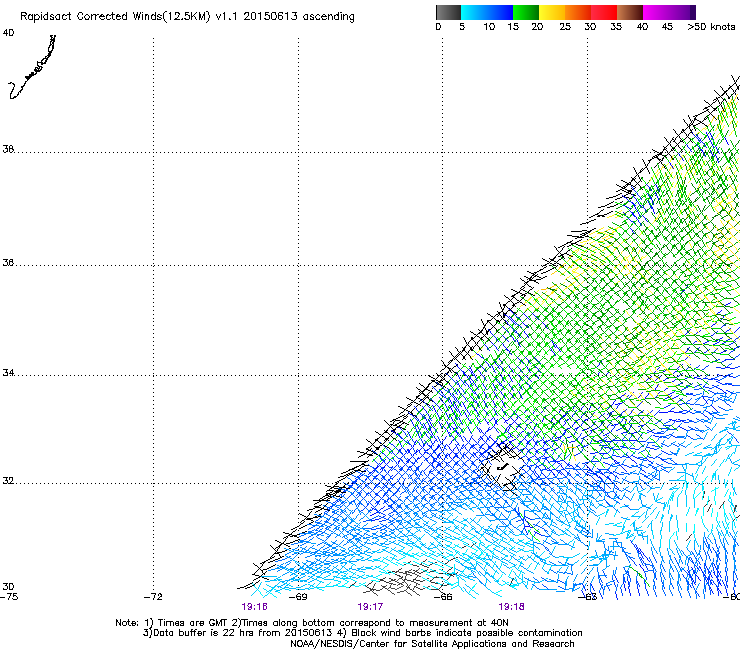Click the gray 0-5 knots color segment

pyautogui.click(x=448, y=12)
